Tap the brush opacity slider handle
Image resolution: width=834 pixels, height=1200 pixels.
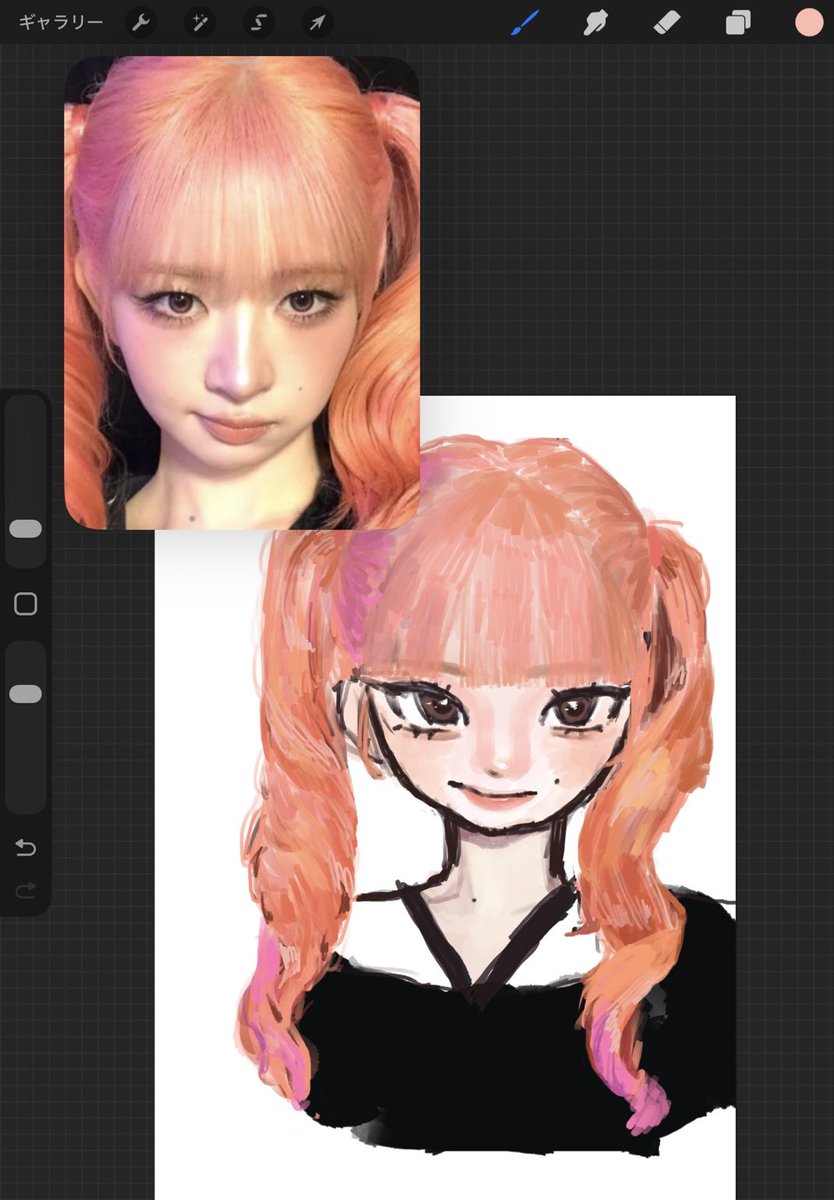(26, 694)
